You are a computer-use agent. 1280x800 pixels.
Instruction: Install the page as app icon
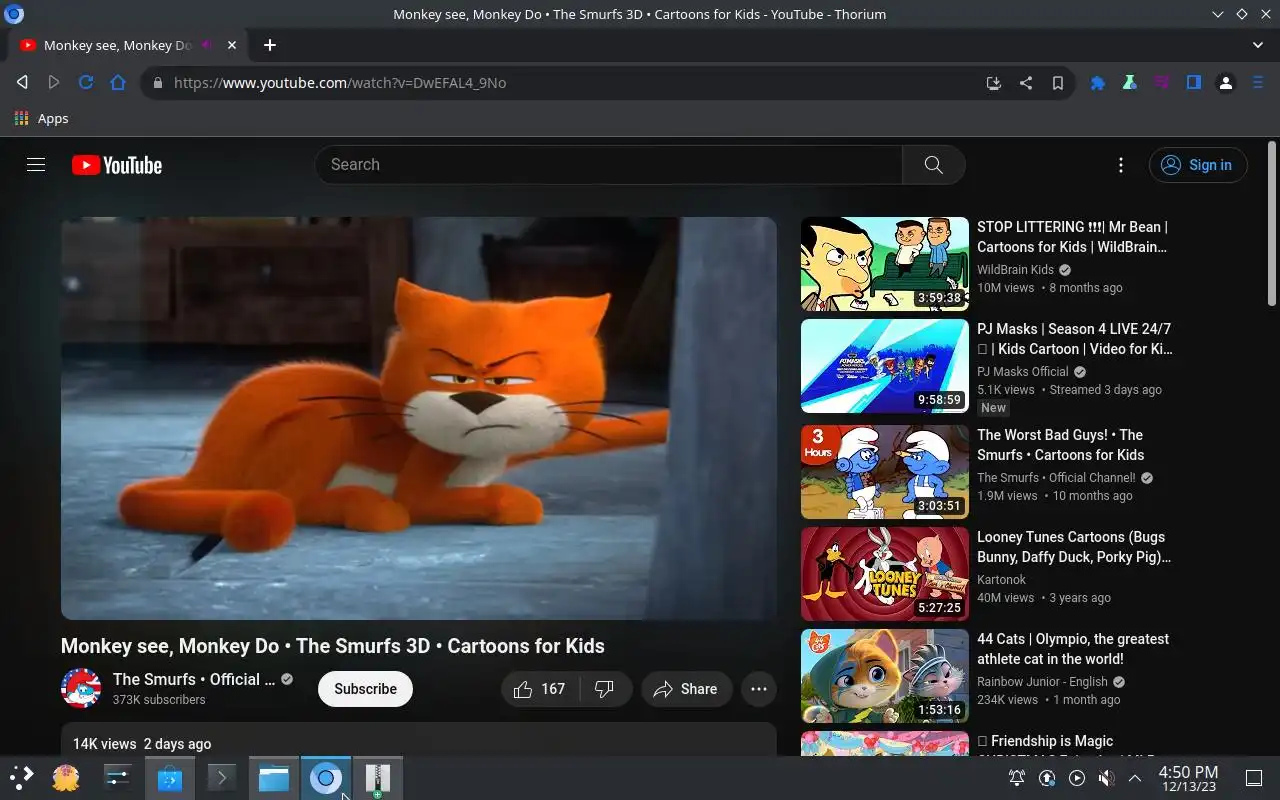pos(993,83)
